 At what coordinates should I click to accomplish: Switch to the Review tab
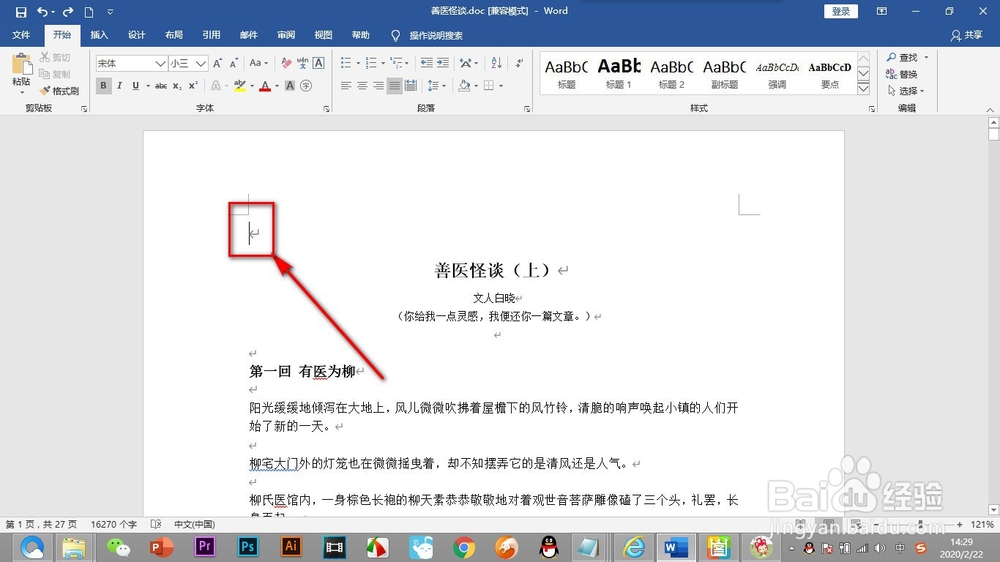(286, 35)
